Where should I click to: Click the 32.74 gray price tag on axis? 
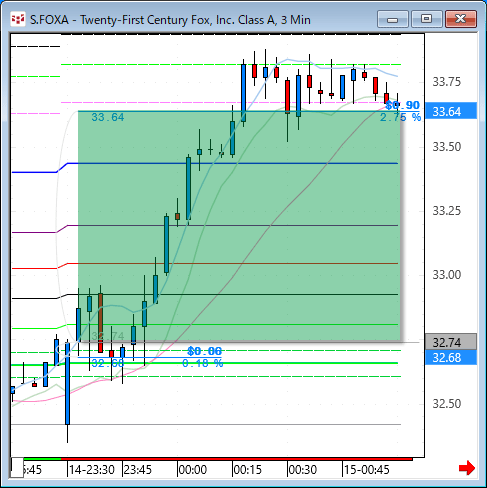click(451, 342)
